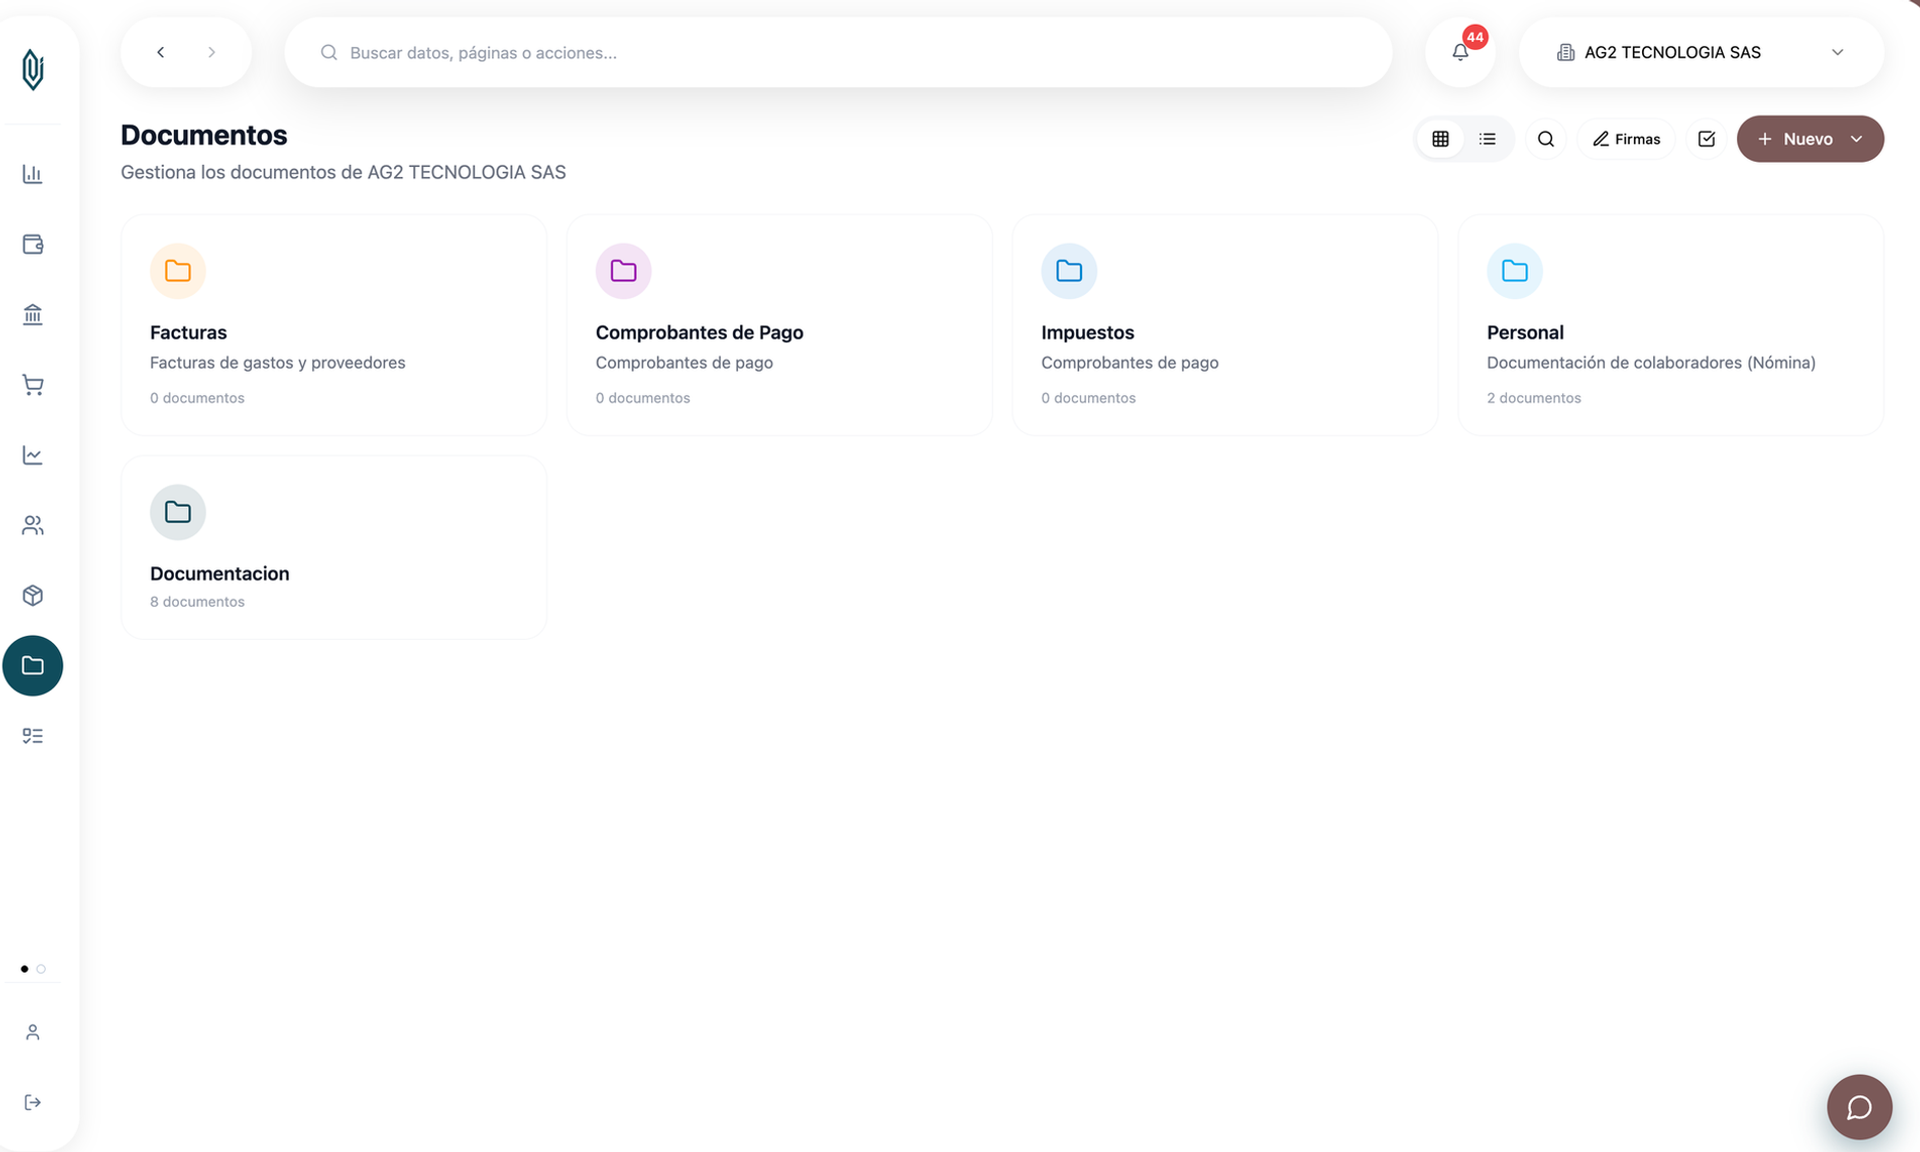Click the gray Documentacion folder icon
This screenshot has height=1152, width=1920.
(178, 512)
